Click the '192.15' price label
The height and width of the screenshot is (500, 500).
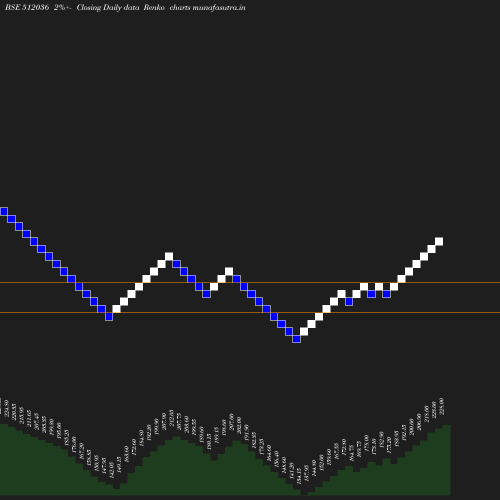(404, 432)
